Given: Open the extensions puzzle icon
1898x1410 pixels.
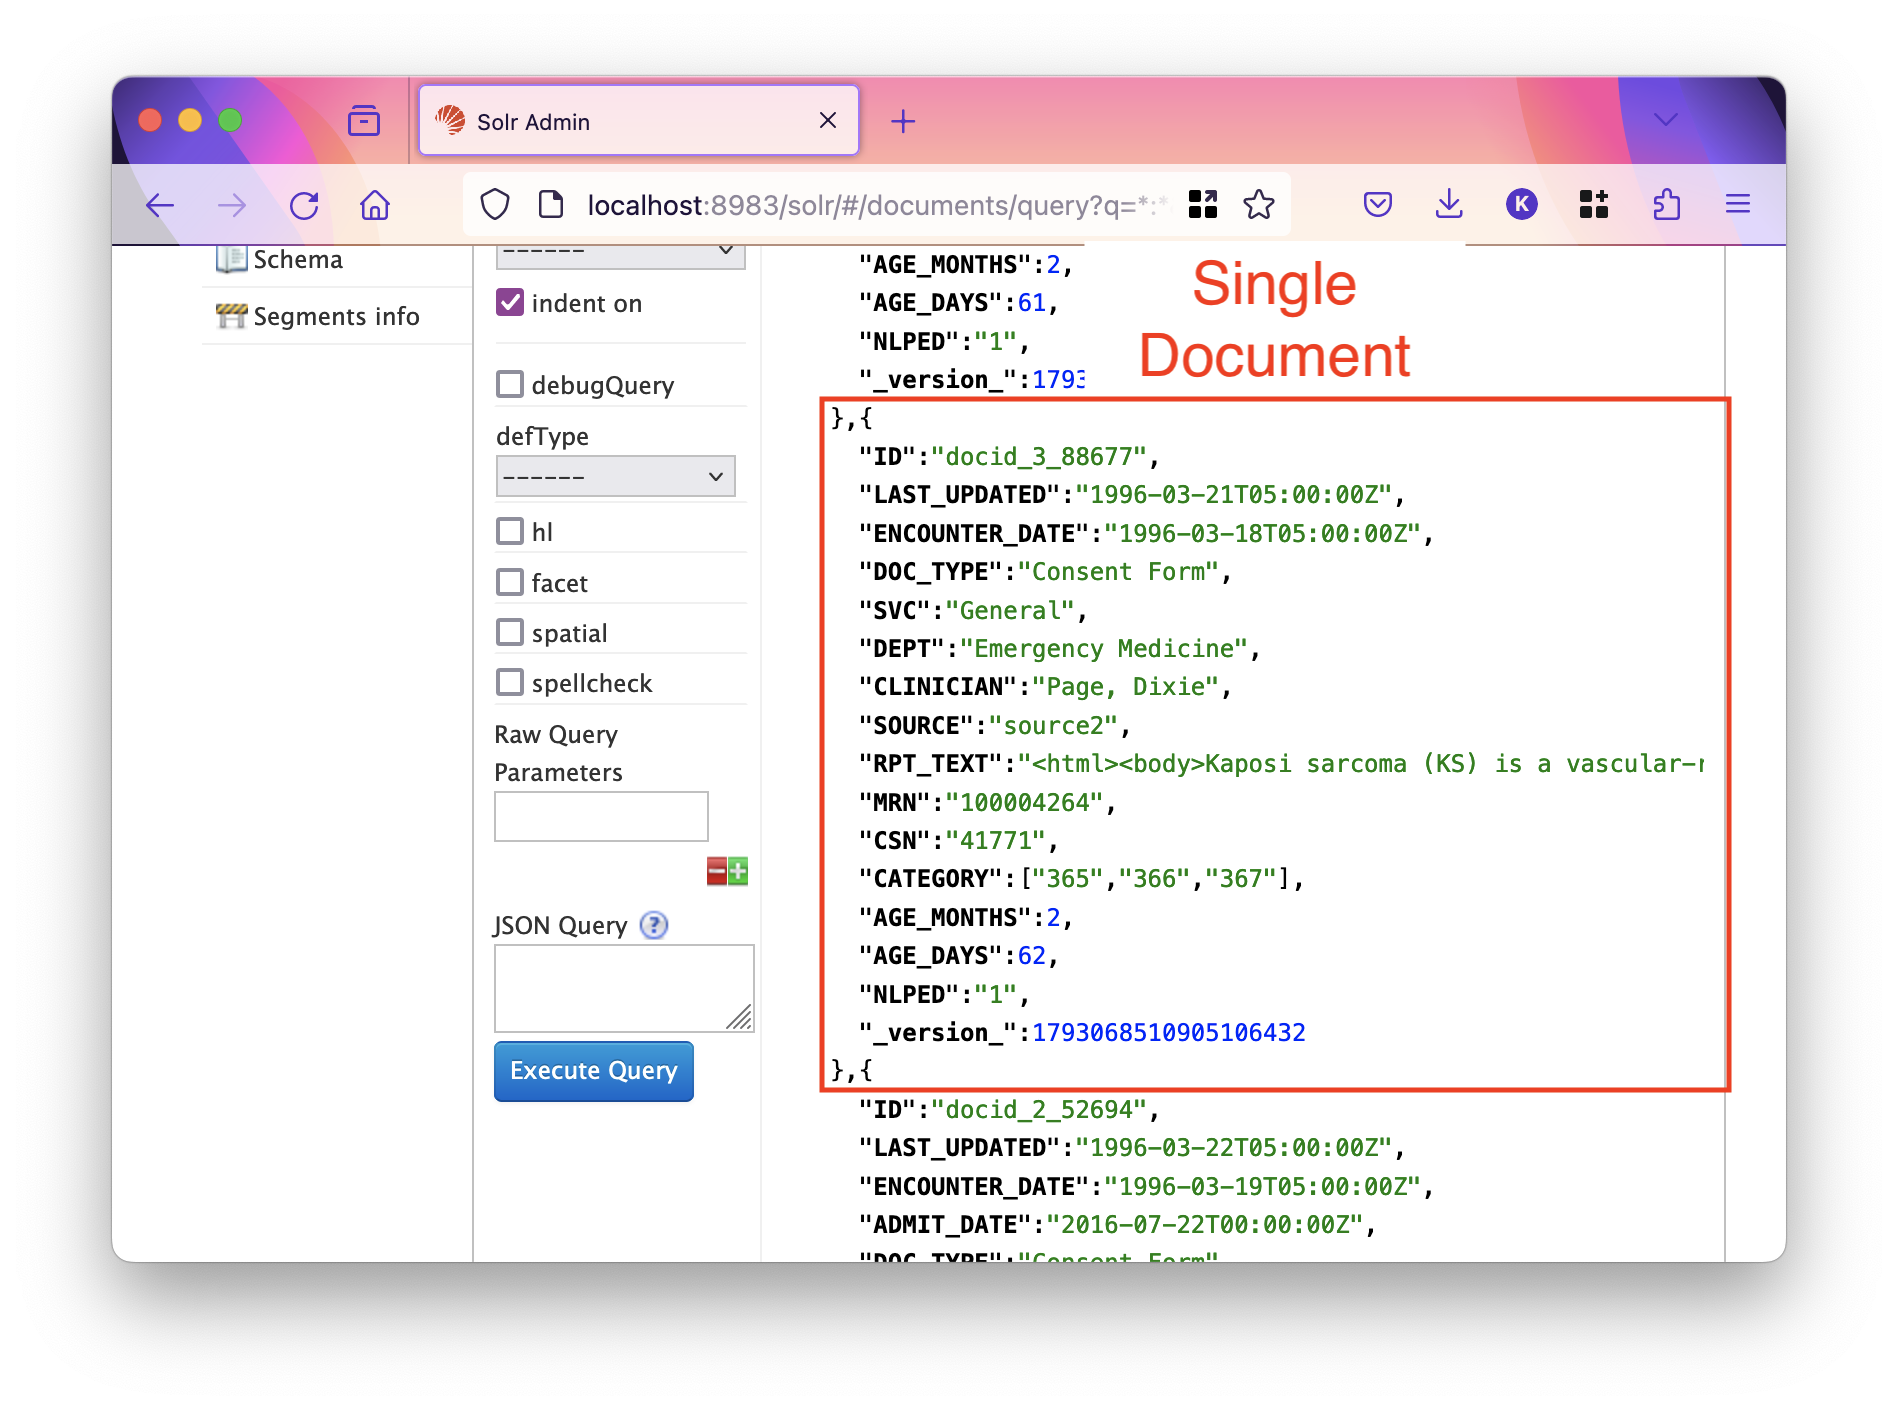Looking at the screenshot, I should click(x=1666, y=205).
